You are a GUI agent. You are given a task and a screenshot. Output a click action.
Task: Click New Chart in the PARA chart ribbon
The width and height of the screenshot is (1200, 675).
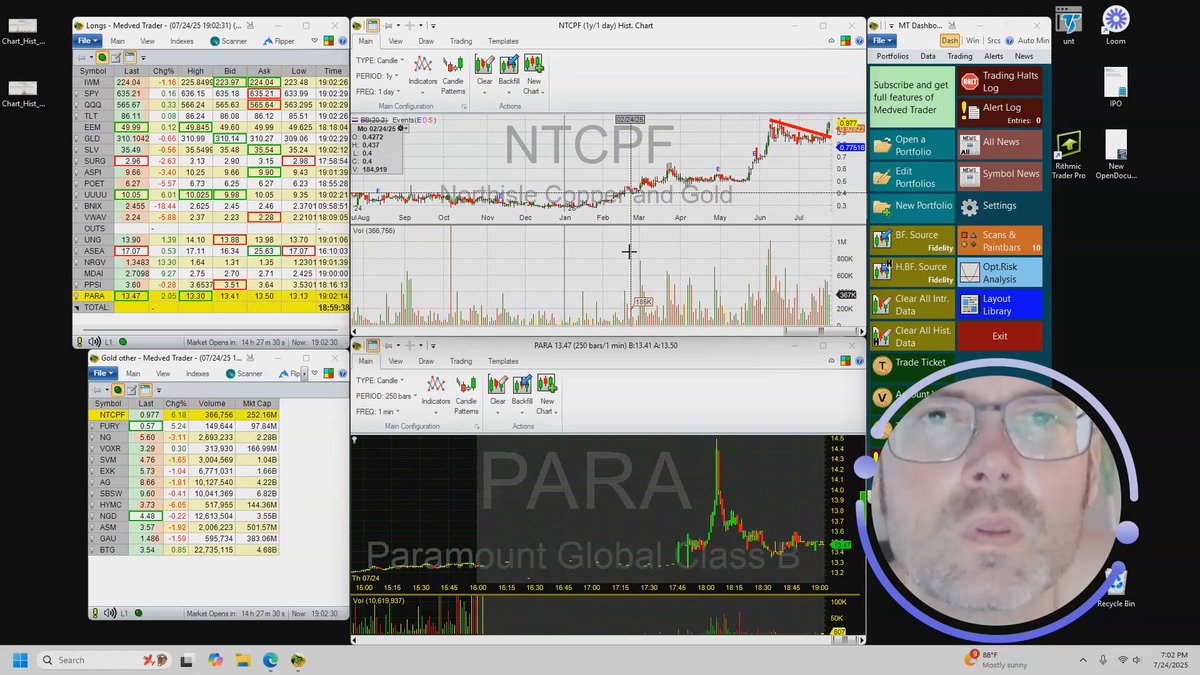tap(546, 395)
